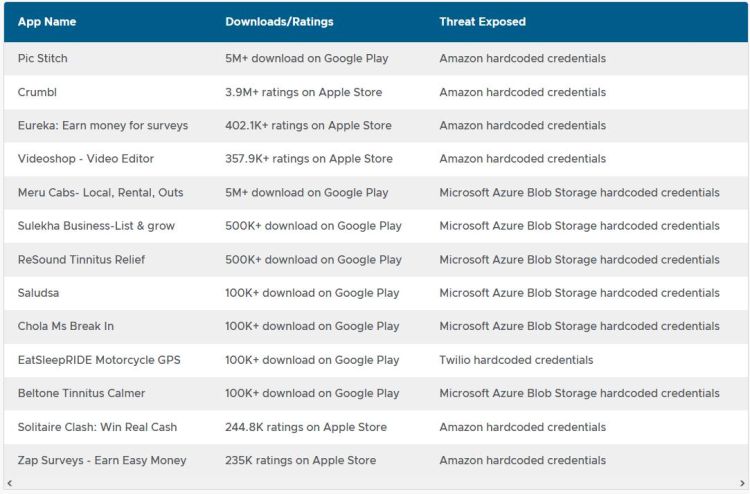Click 244.8K ratings on Apple Store cell
Viewport: 750px width, 494px height.
[x=306, y=427]
